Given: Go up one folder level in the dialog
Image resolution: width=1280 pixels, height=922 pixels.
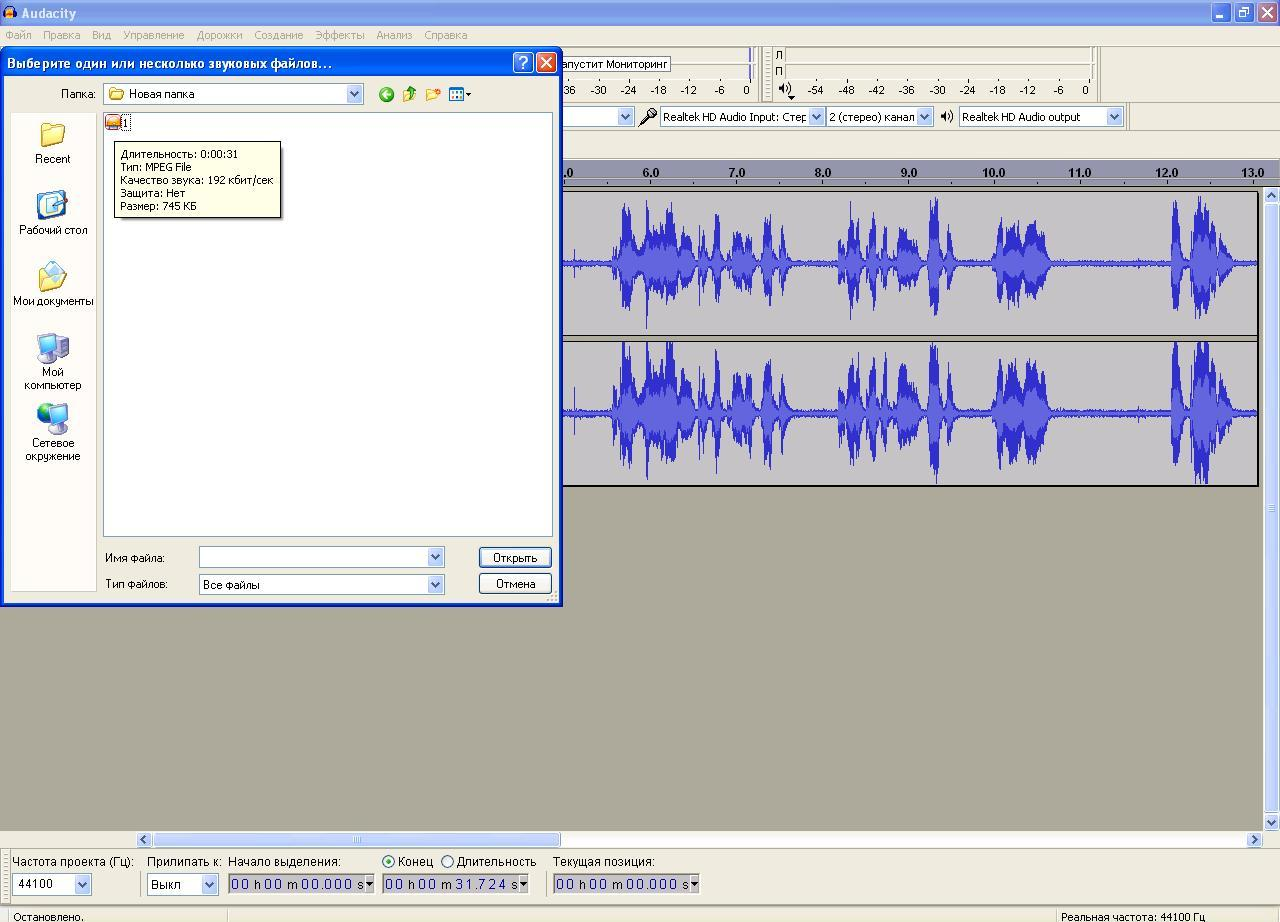Looking at the screenshot, I should pos(409,94).
